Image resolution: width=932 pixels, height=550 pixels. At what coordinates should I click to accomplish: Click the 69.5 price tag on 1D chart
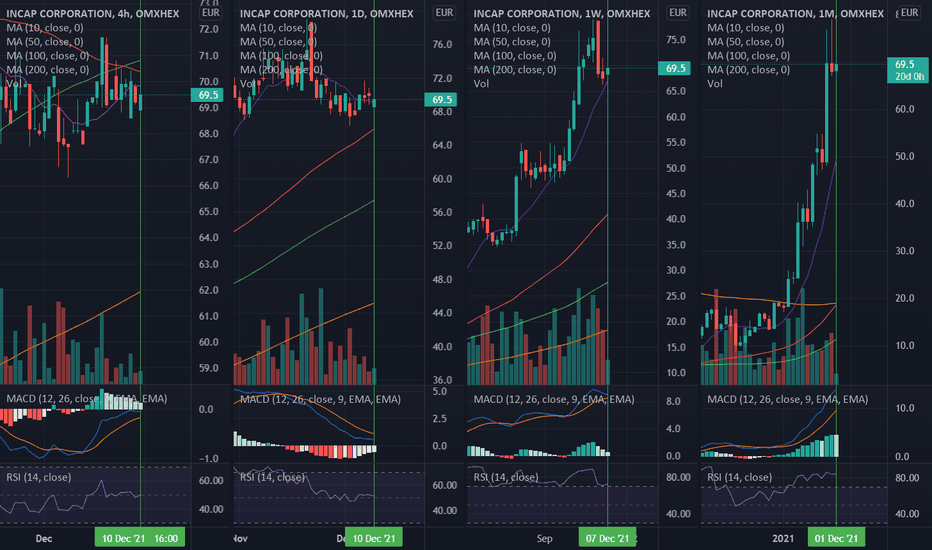click(x=440, y=99)
